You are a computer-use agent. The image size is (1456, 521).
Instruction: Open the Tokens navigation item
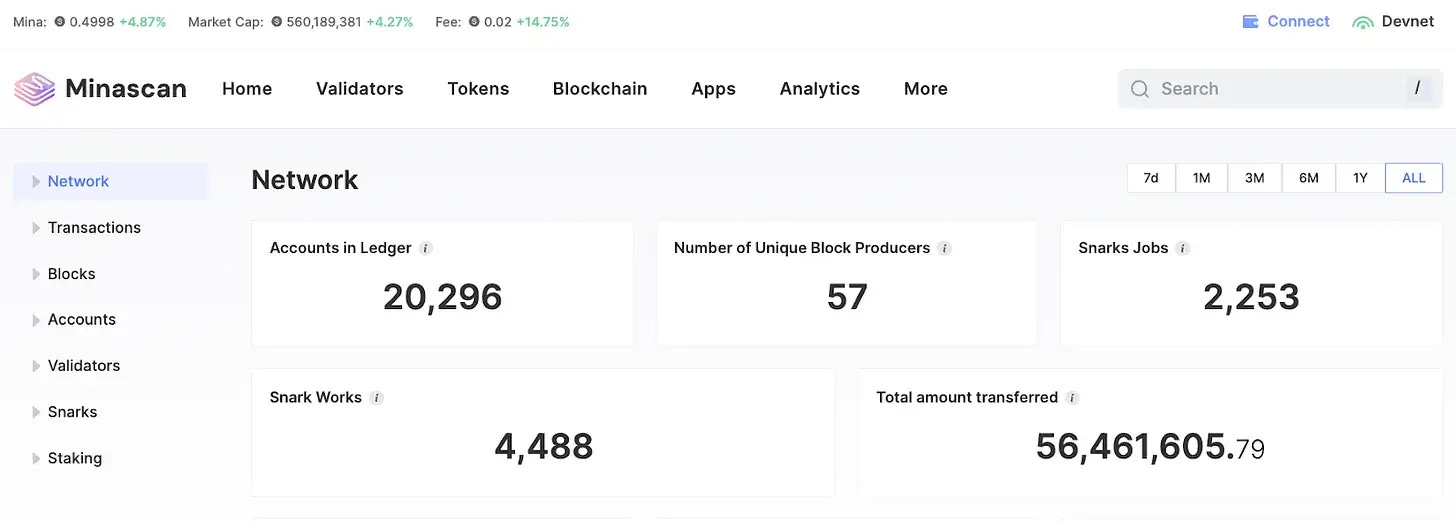coord(478,89)
